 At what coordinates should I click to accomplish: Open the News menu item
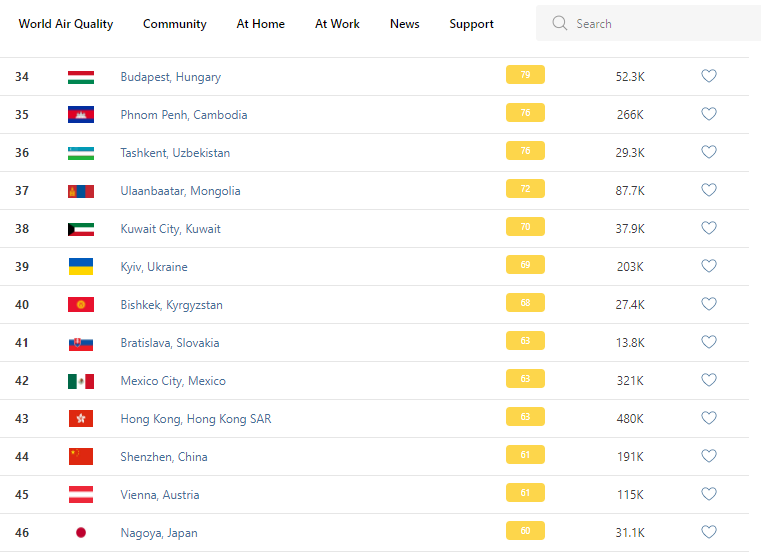405,24
